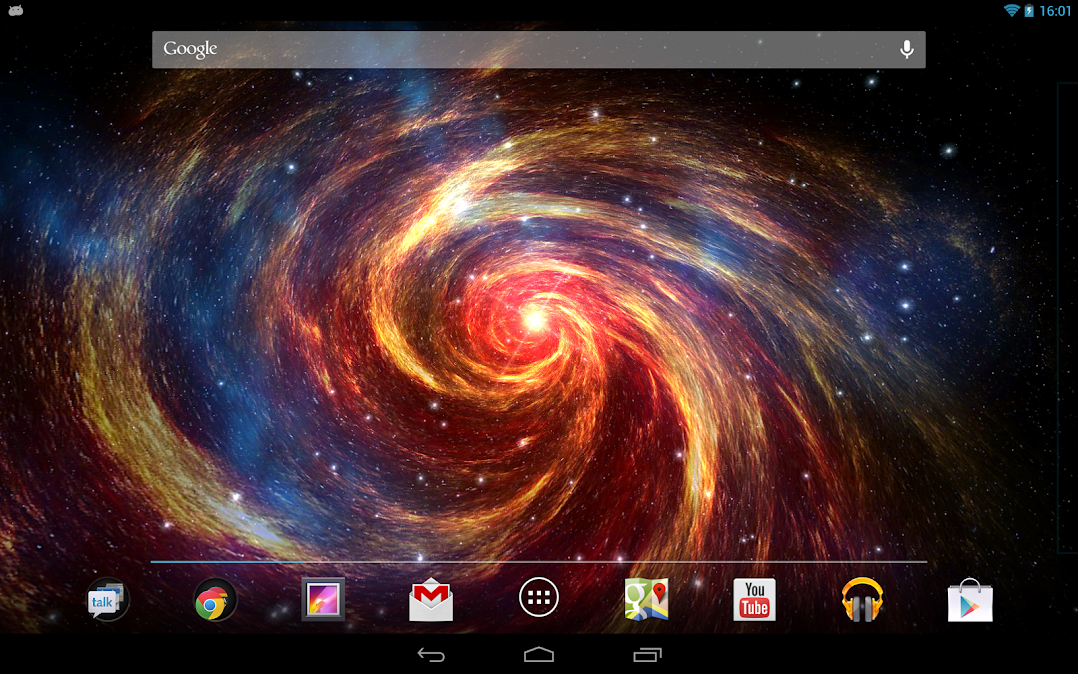1078x674 pixels.
Task: Tap the Back navigation button
Action: point(431,655)
